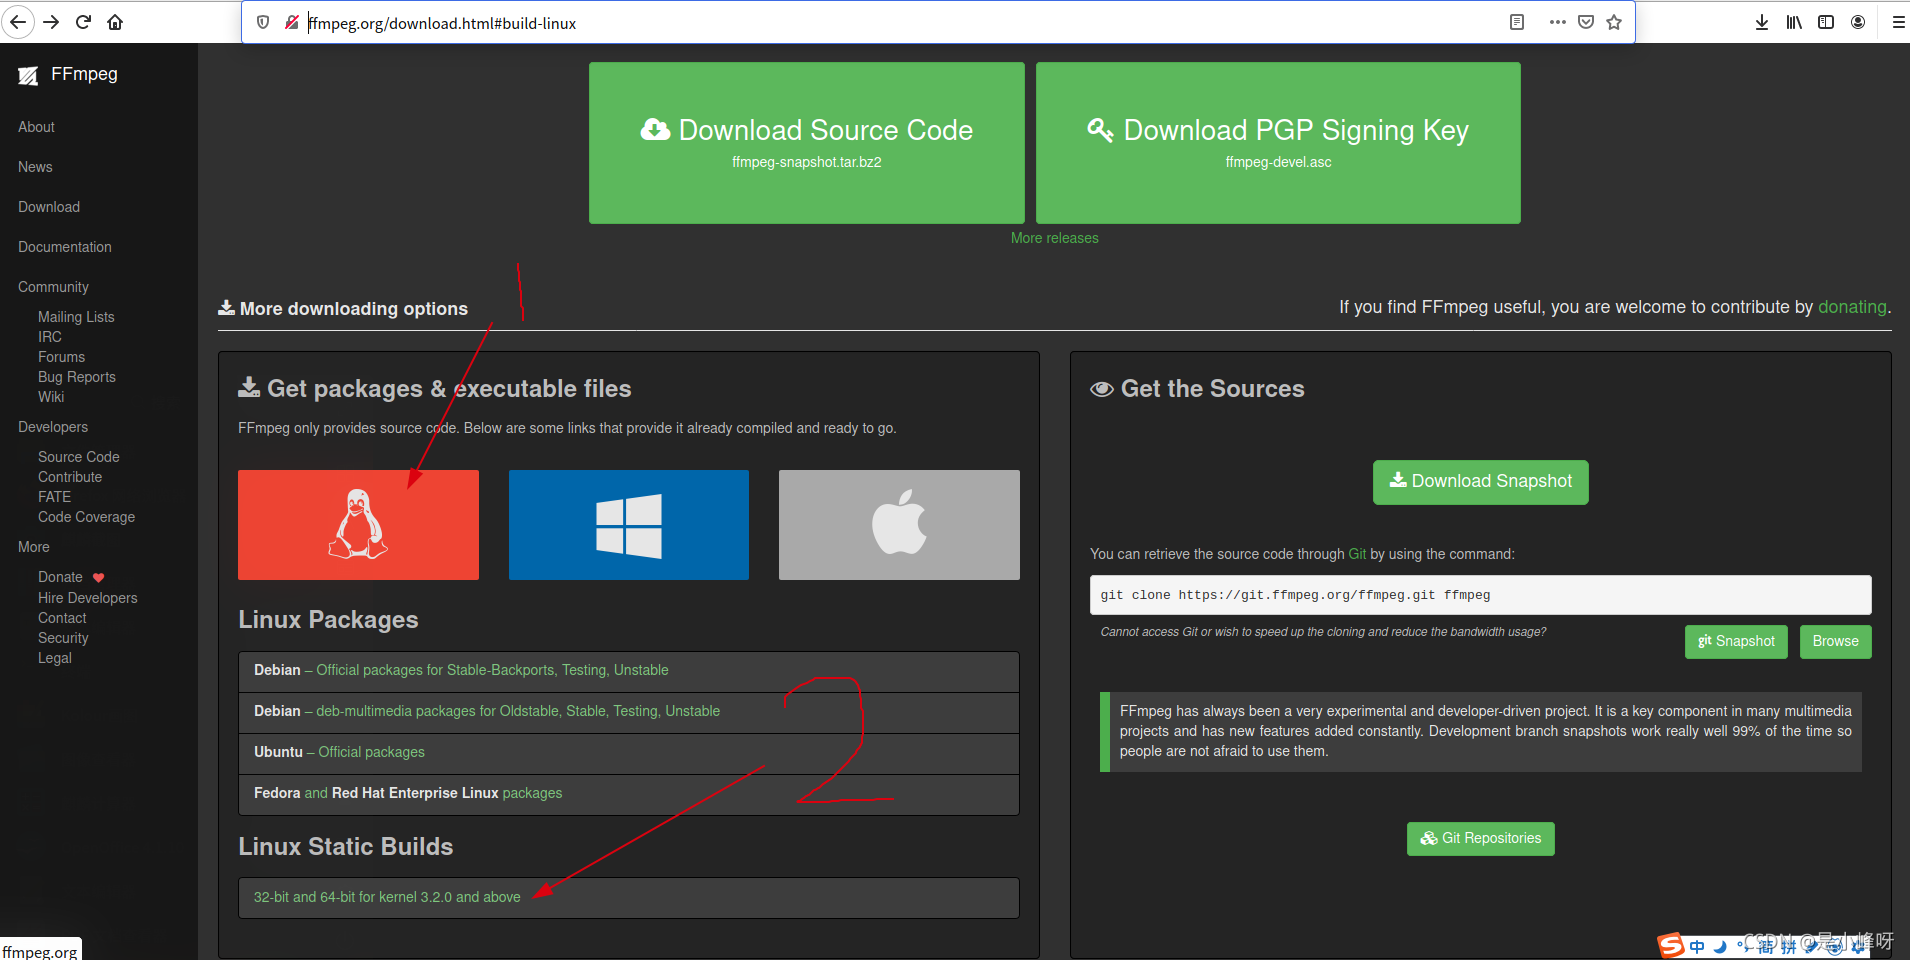Viewport: 1910px width, 960px height.
Task: Open the browser library
Action: [x=1794, y=22]
